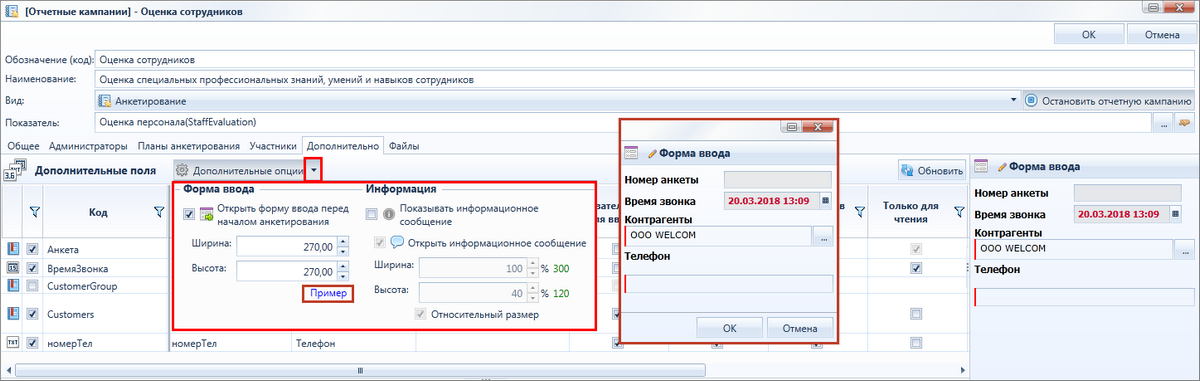Click the Остановить отчетную кампанию button

[x=1109, y=101]
